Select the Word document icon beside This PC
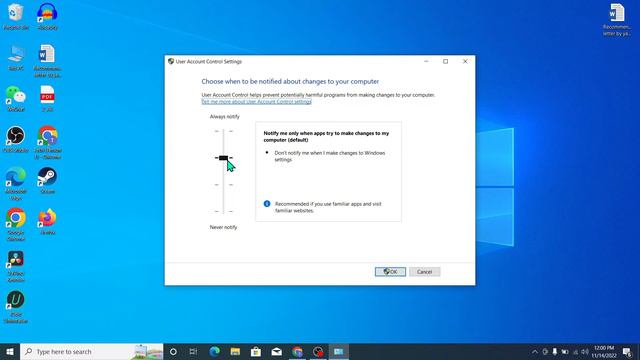Screen dimensions: 640x360 pyautogui.click(x=47, y=61)
